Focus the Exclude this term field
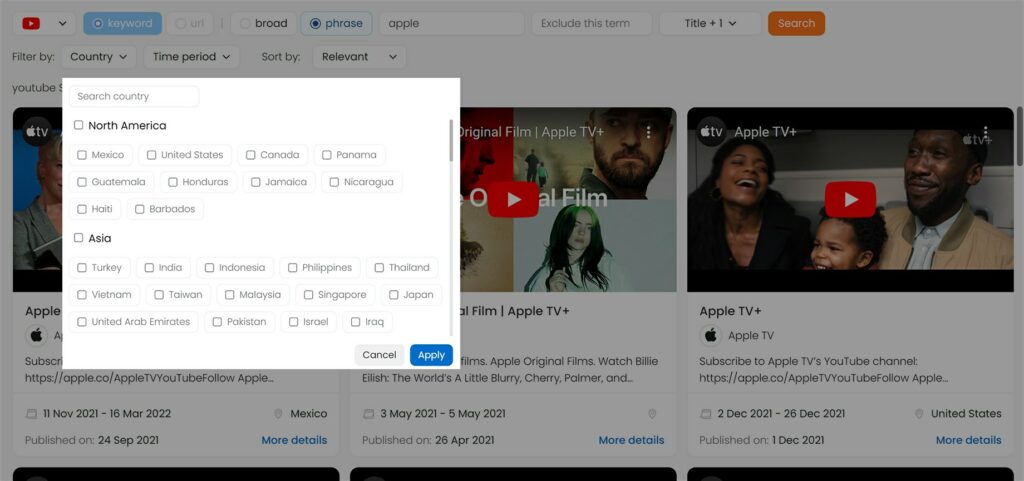The width and height of the screenshot is (1024, 481). tap(592, 23)
